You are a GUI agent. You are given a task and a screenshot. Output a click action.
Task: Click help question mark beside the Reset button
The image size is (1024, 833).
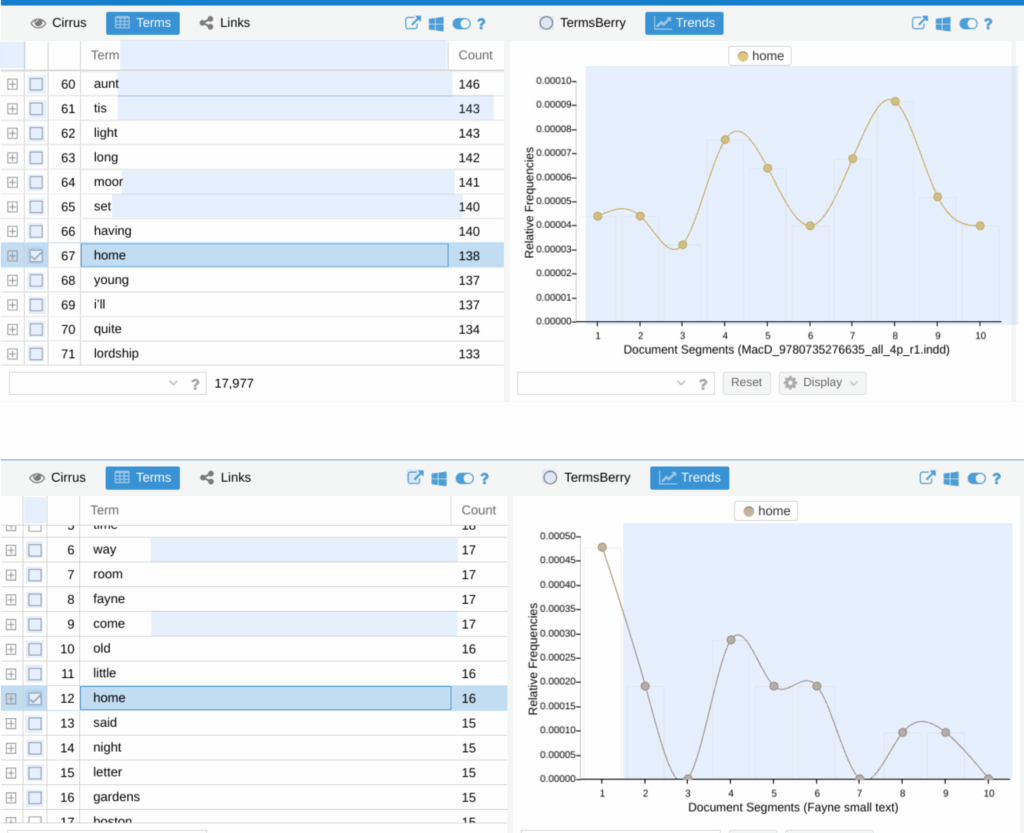[x=703, y=383]
